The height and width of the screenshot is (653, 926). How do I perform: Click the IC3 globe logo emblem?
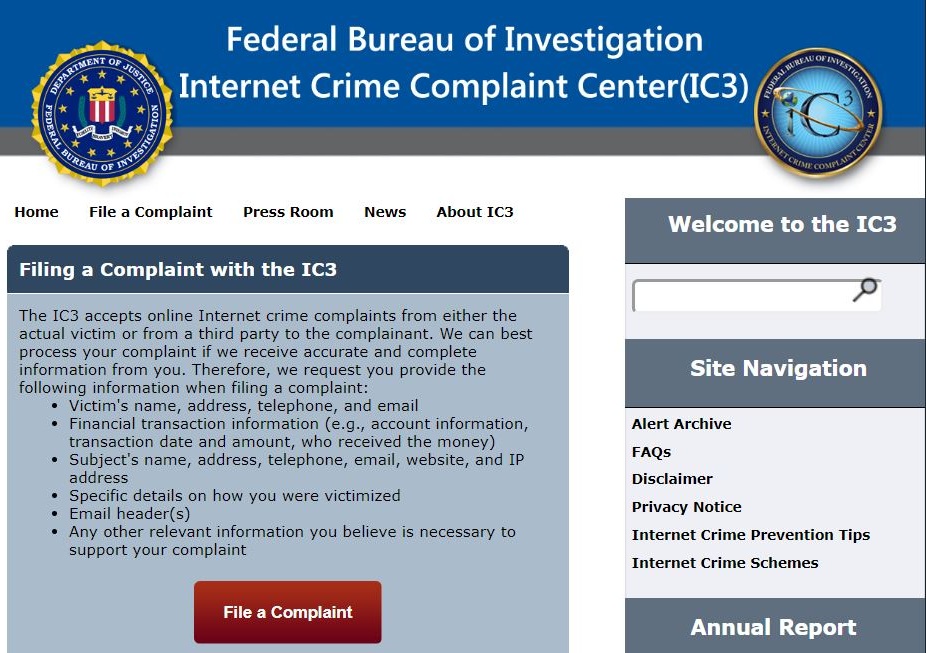click(819, 113)
